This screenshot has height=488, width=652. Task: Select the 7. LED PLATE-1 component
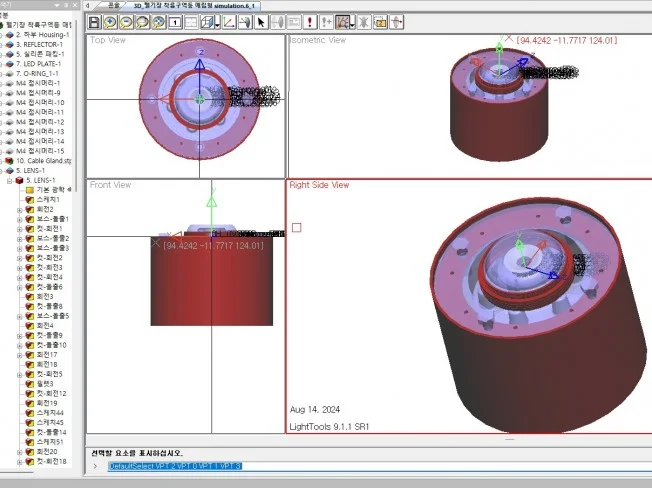click(x=40, y=63)
